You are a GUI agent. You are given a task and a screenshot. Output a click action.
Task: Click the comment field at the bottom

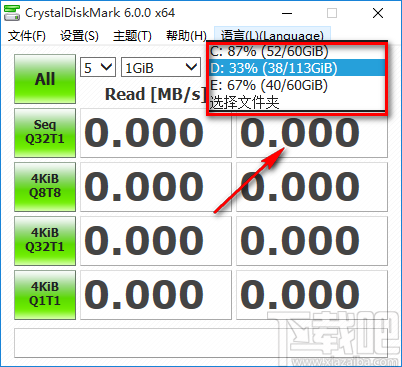(201, 343)
